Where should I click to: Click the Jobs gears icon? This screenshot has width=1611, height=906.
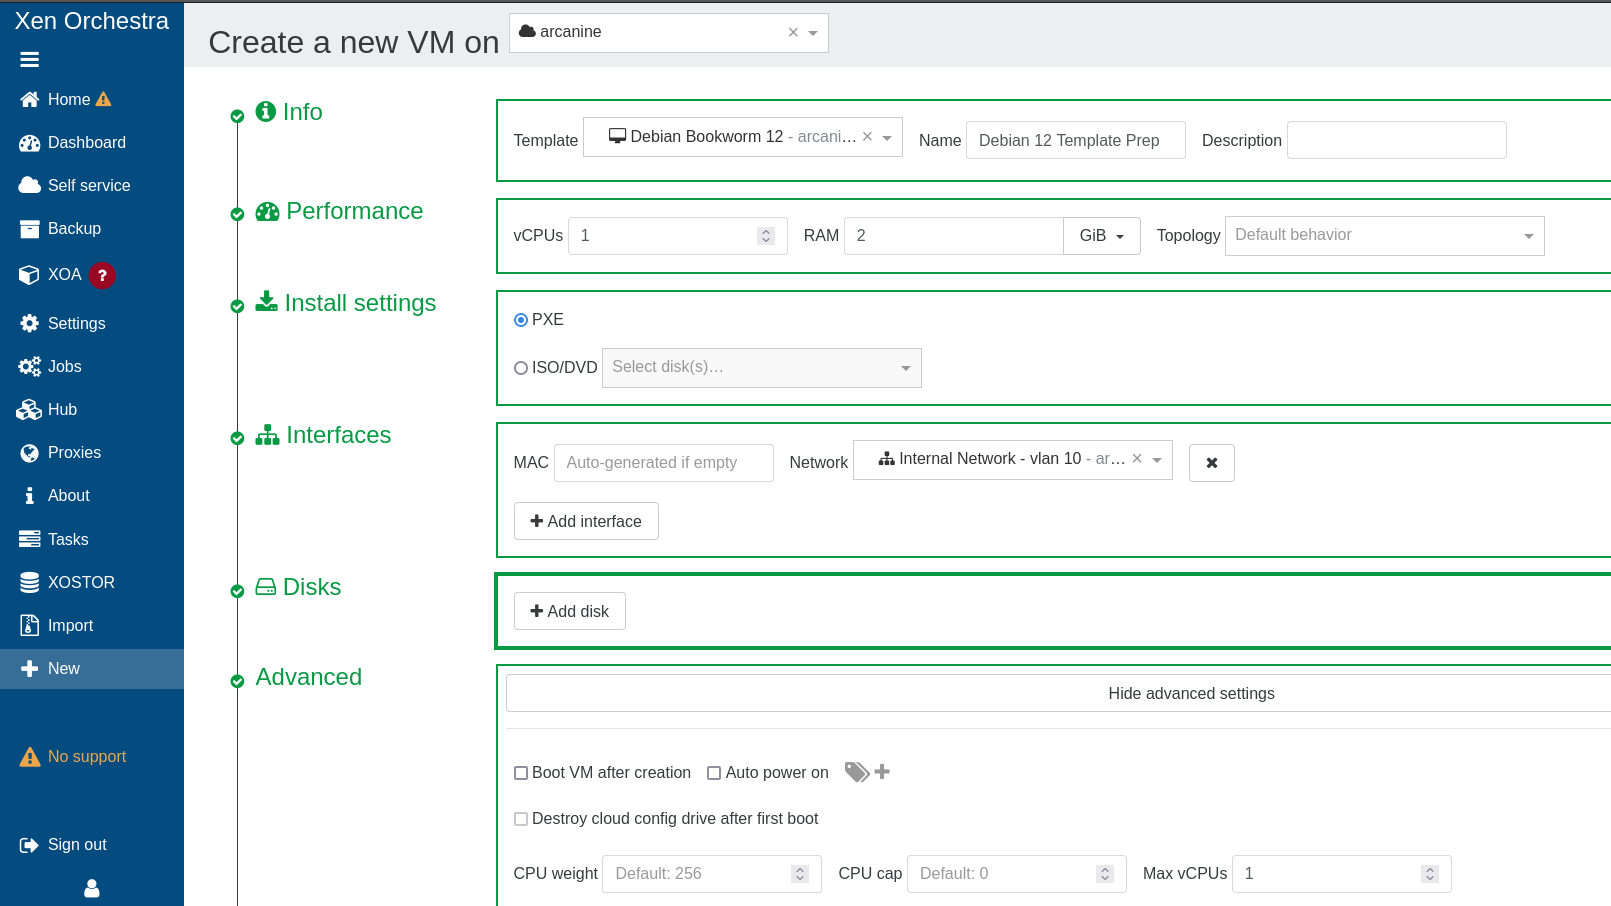pos(30,366)
